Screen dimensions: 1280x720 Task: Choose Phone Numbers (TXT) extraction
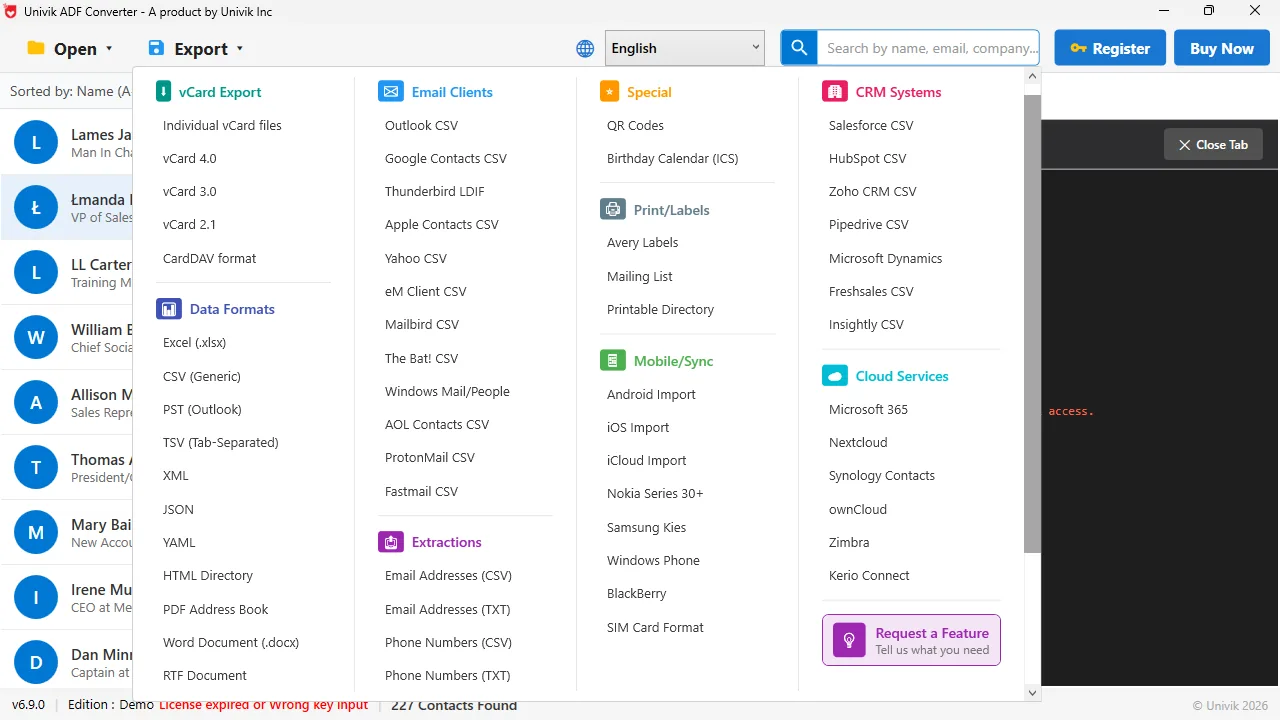[448, 675]
